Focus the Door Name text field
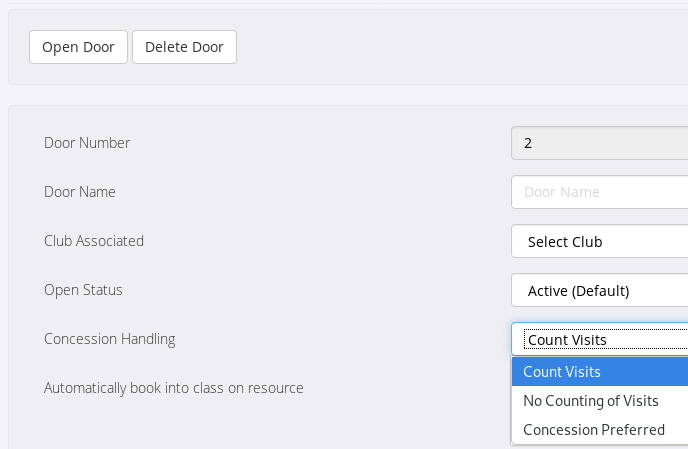The width and height of the screenshot is (688, 449). (600, 192)
